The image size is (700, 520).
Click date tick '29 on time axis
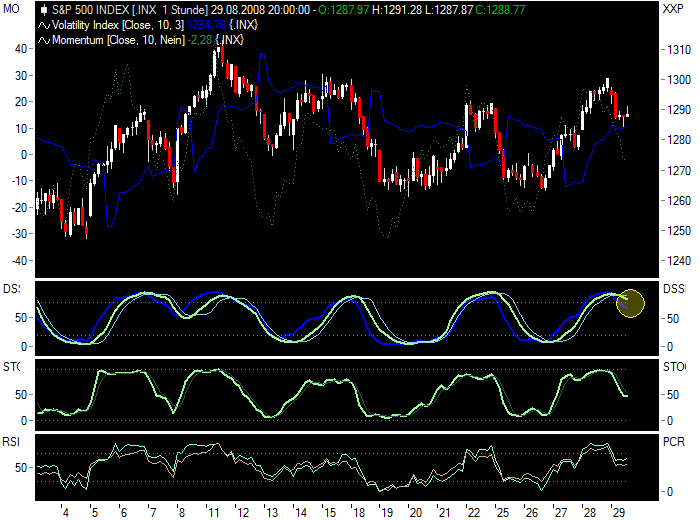pos(618,512)
